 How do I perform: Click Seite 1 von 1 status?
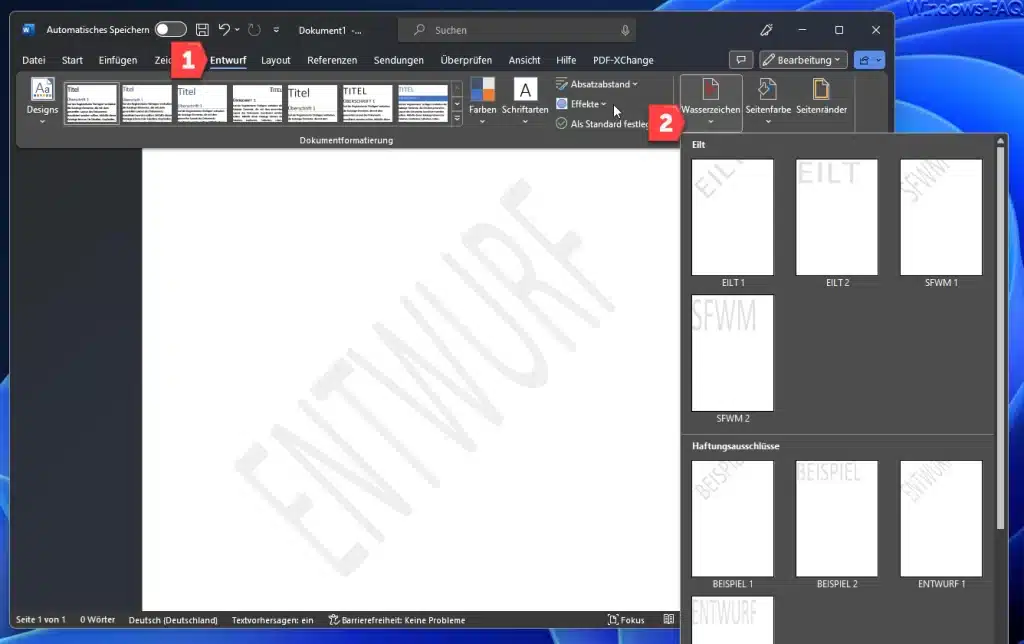pos(40,620)
